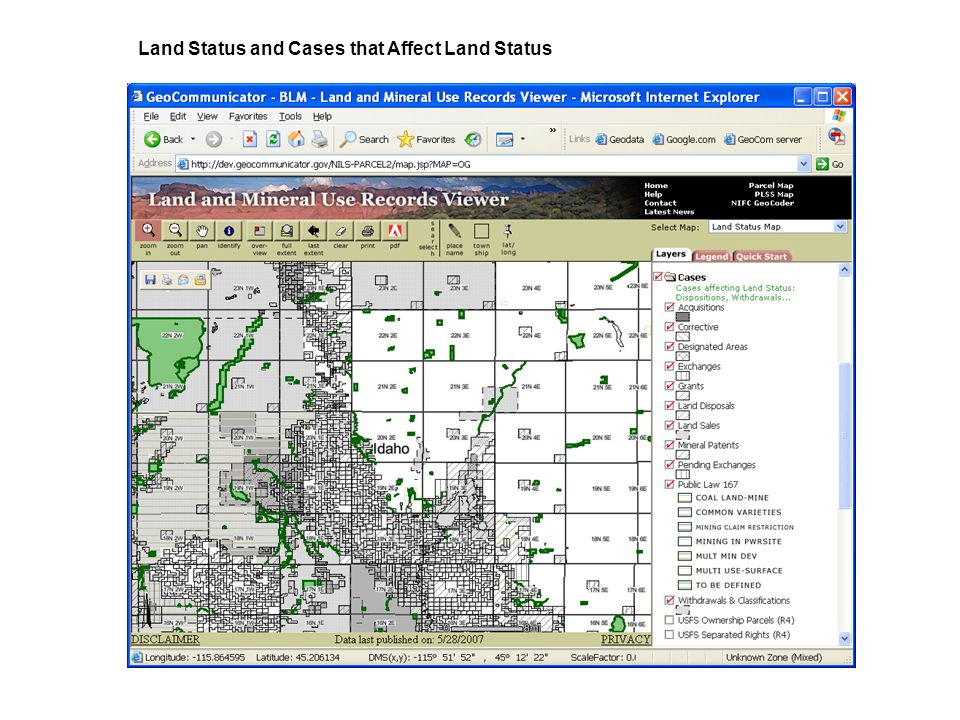Open the overview map tool
This screenshot has width=960, height=720.
click(259, 231)
